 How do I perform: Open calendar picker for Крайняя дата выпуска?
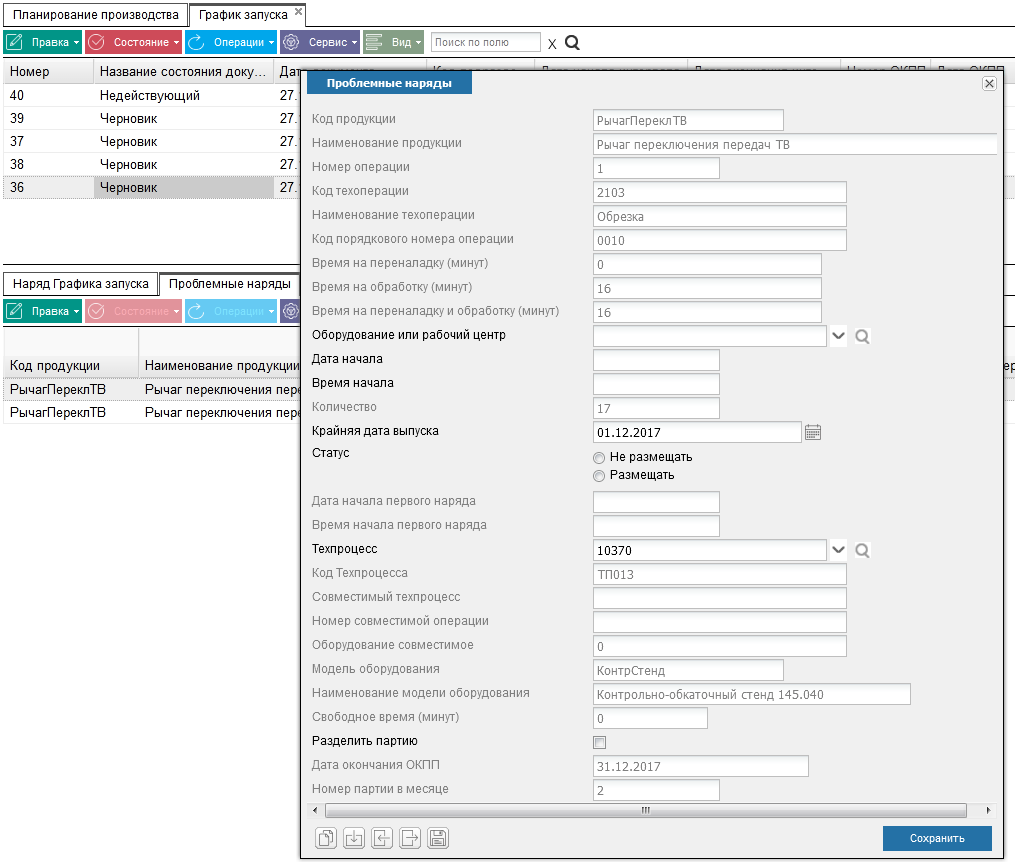coord(813,432)
